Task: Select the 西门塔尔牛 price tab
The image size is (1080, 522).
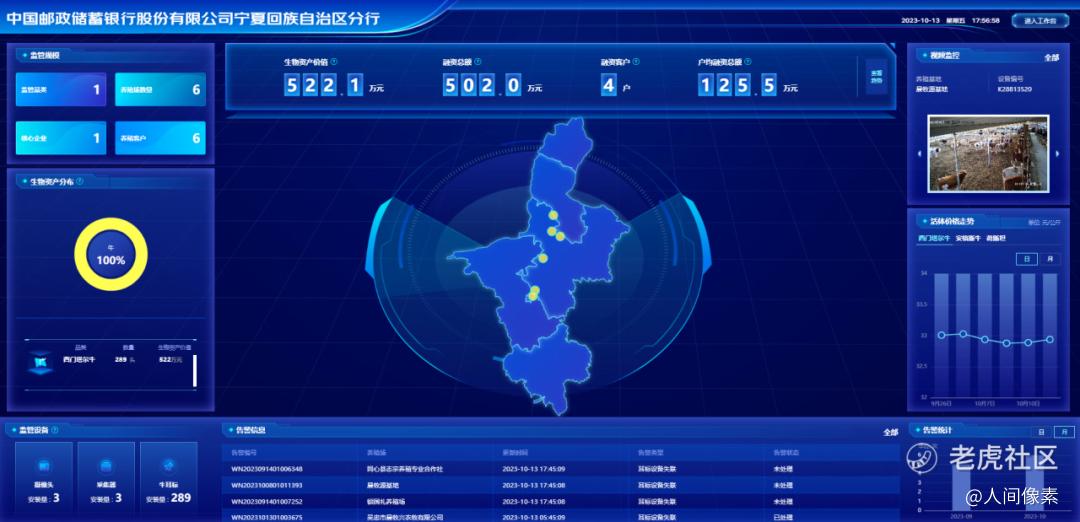Action: (934, 238)
